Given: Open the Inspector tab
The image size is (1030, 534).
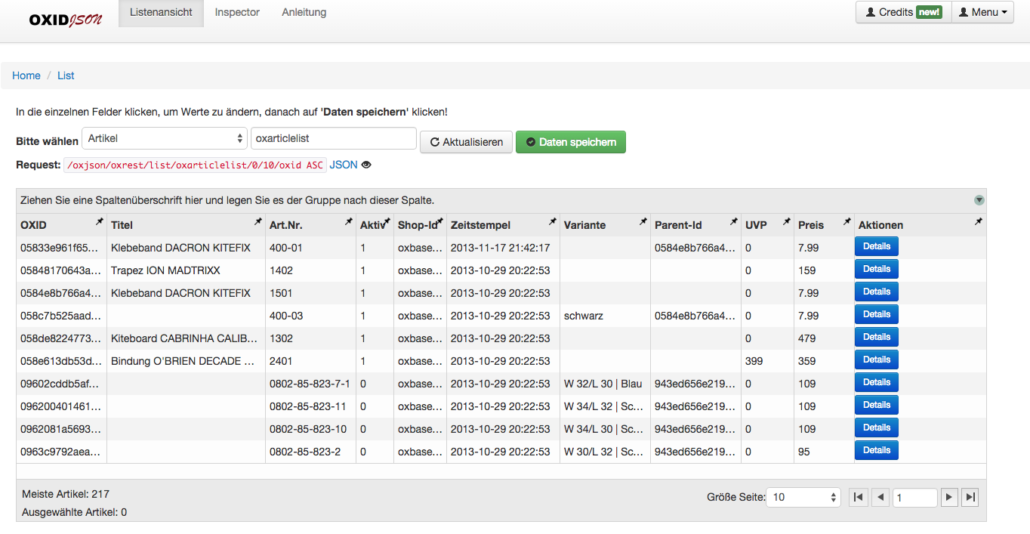Looking at the screenshot, I should [237, 12].
